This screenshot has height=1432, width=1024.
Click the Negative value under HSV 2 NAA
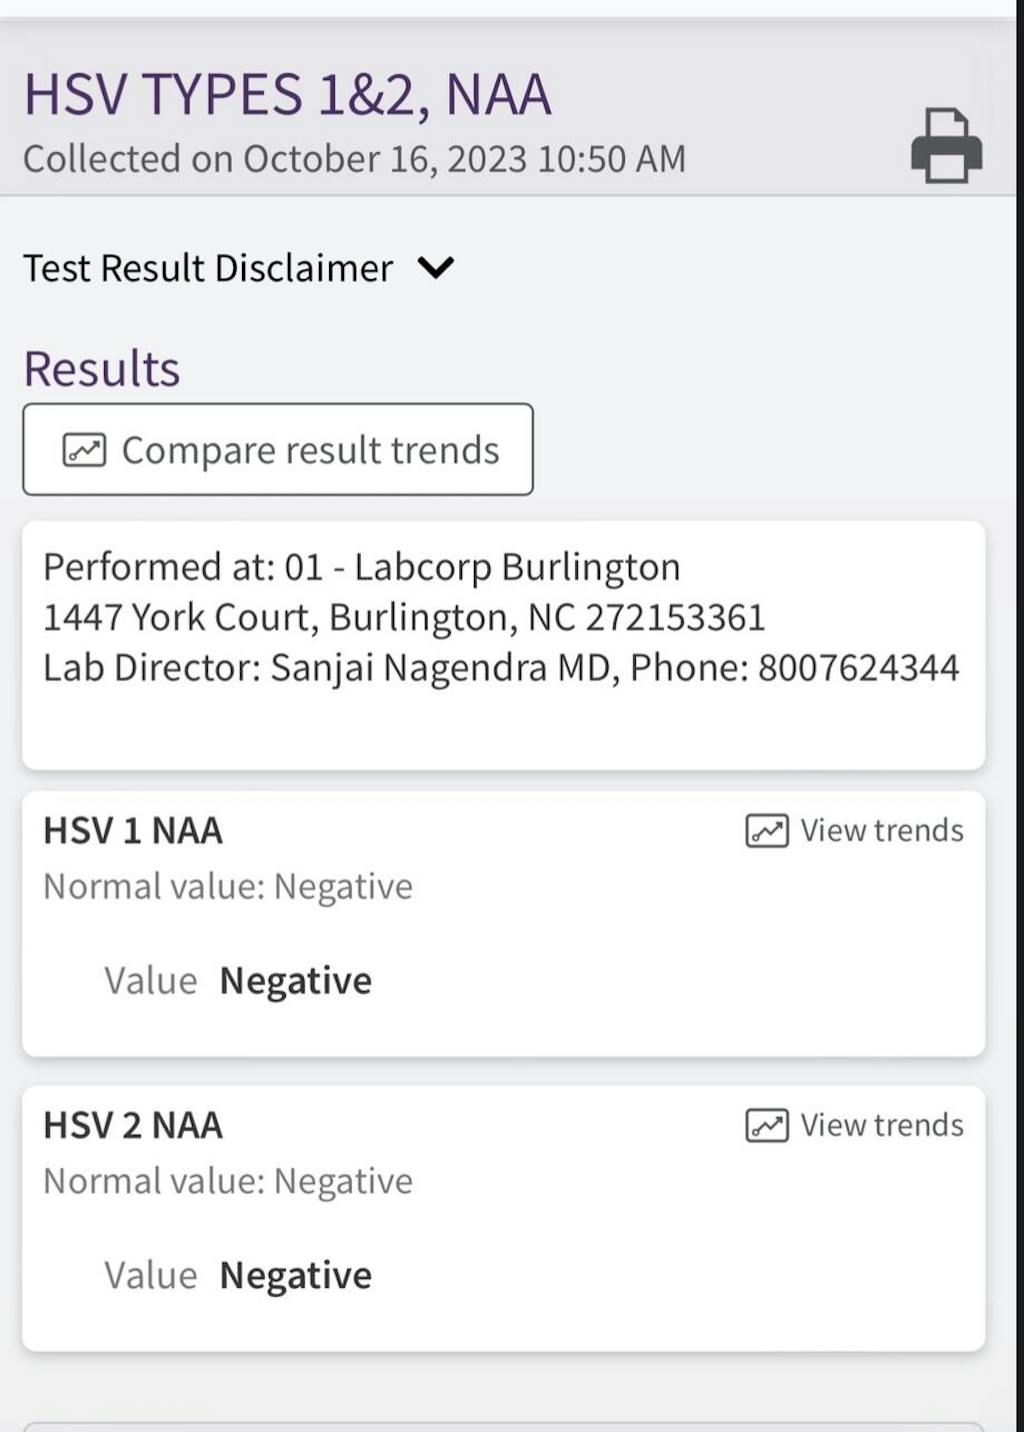pos(295,1275)
